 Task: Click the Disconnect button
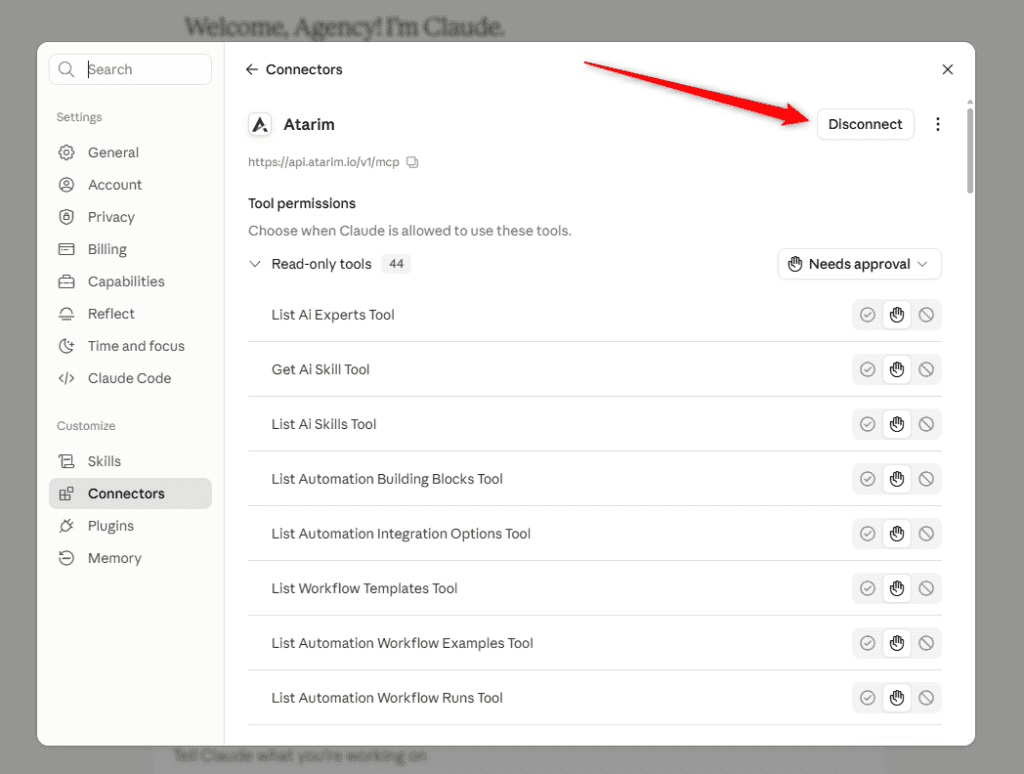(x=865, y=124)
